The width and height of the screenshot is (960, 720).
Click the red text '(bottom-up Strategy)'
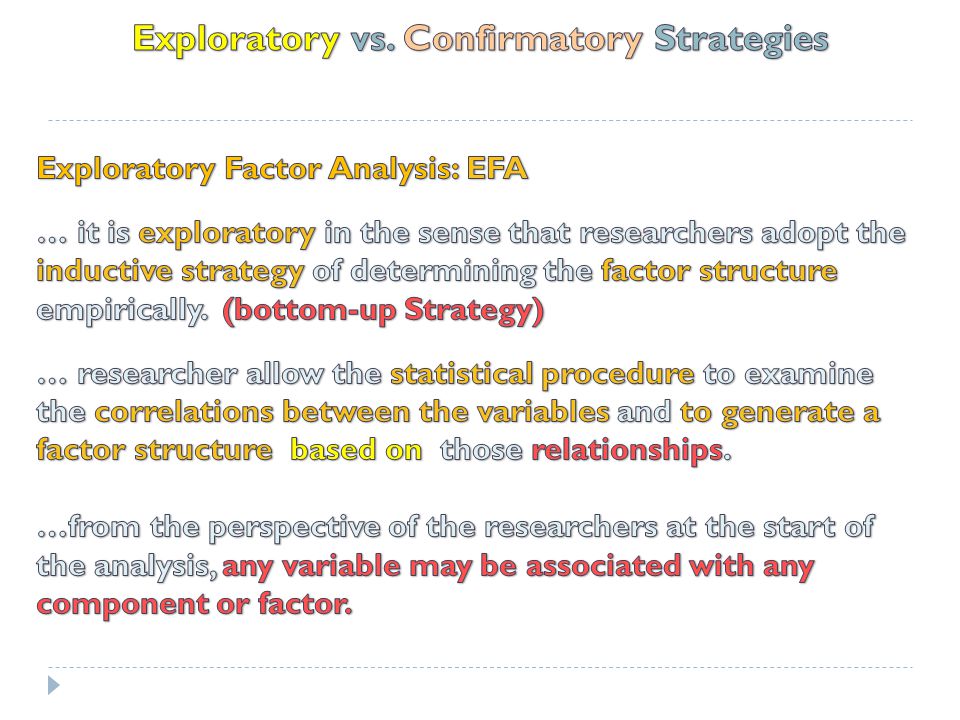click(383, 311)
